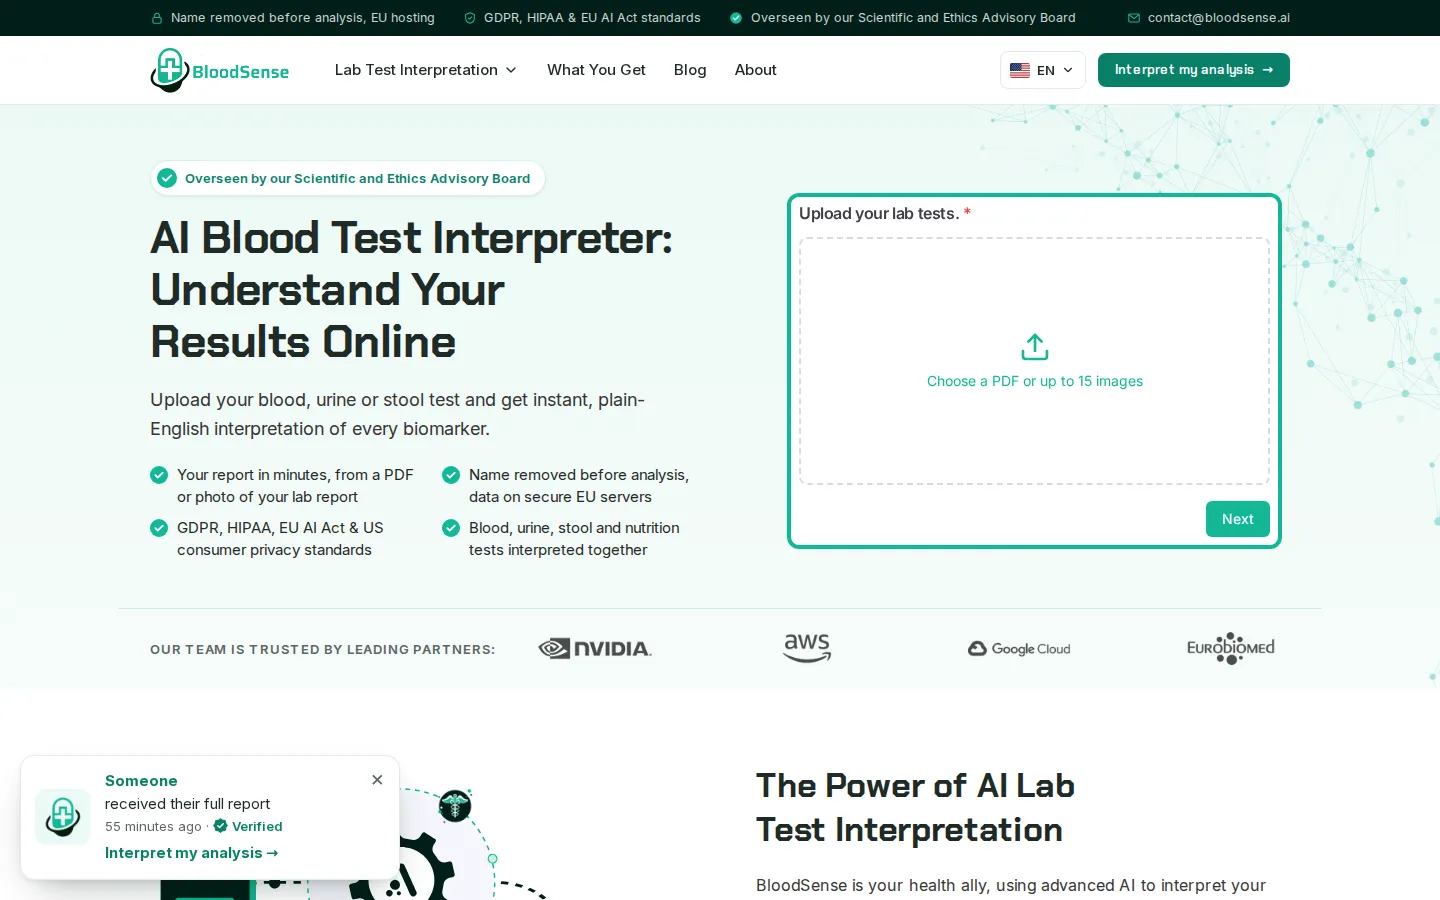Click 'Overseen by our Scientific and Ethics Advisory Board' in top bar
The image size is (1440, 900).
click(x=913, y=18)
